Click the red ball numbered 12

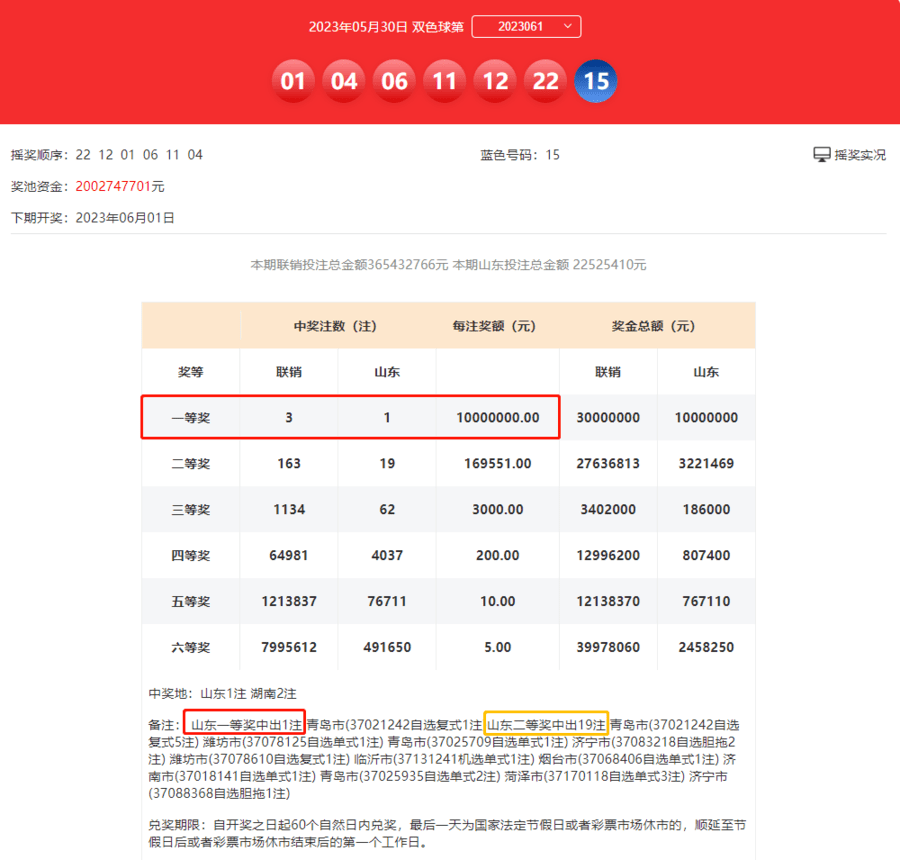click(x=495, y=81)
